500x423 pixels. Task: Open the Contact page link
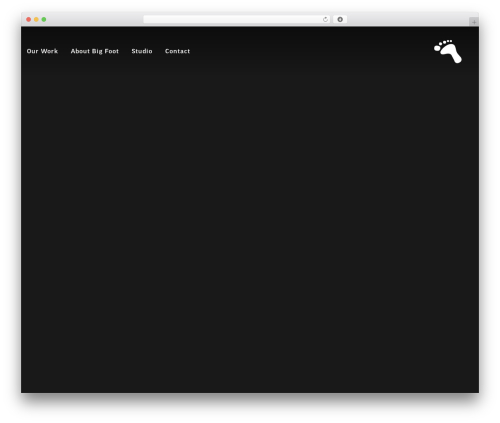pos(177,51)
